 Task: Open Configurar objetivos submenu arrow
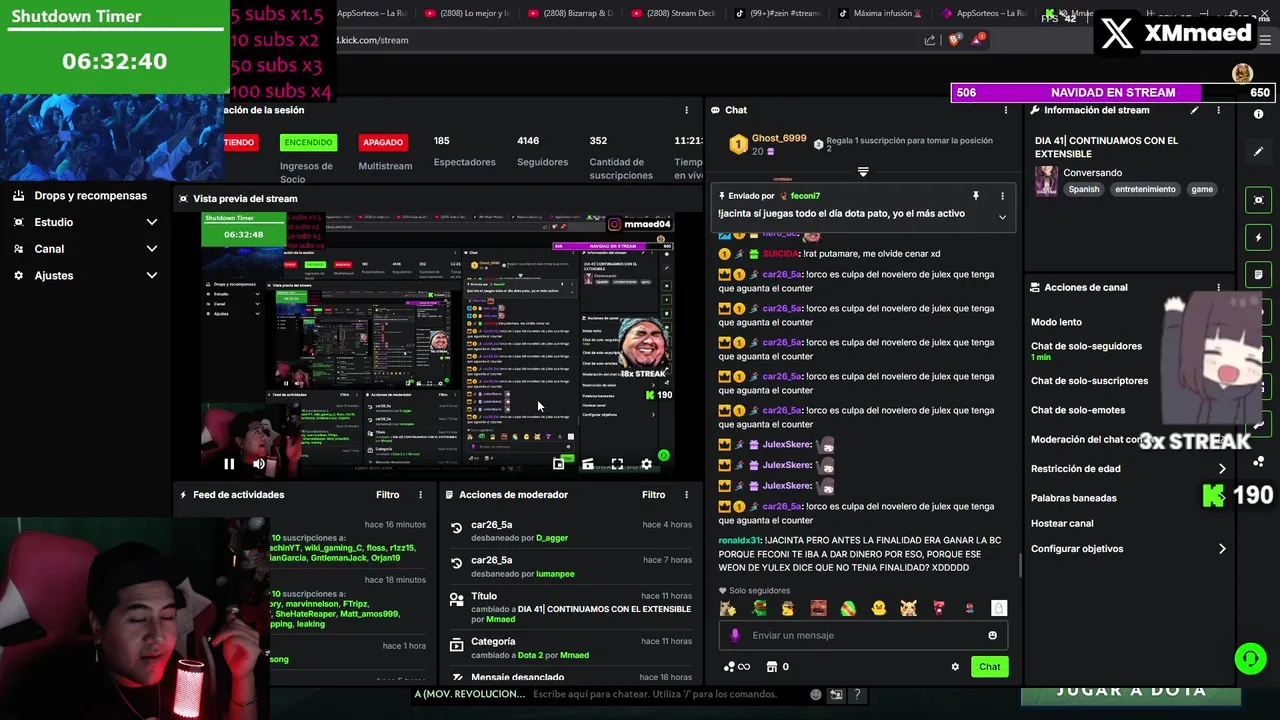(1222, 549)
